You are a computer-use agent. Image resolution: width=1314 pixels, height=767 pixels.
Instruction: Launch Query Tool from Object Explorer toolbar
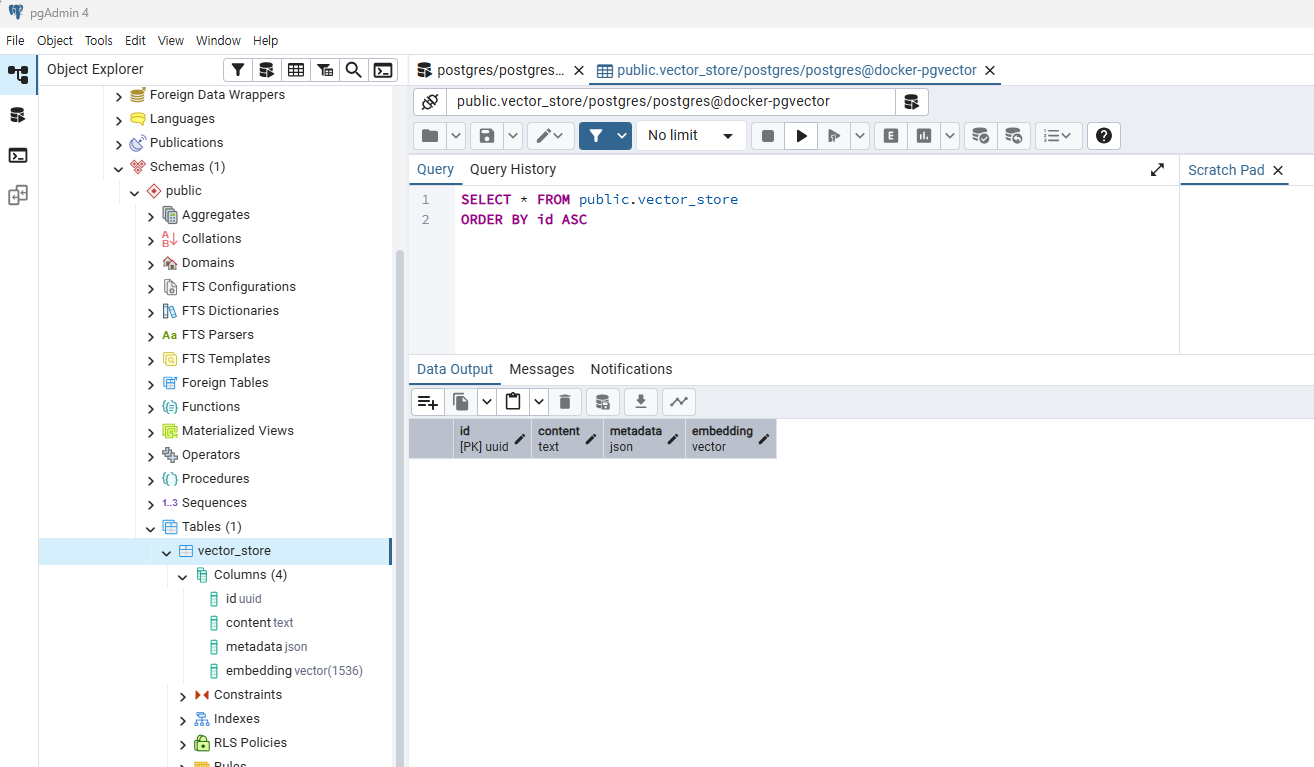(x=266, y=70)
